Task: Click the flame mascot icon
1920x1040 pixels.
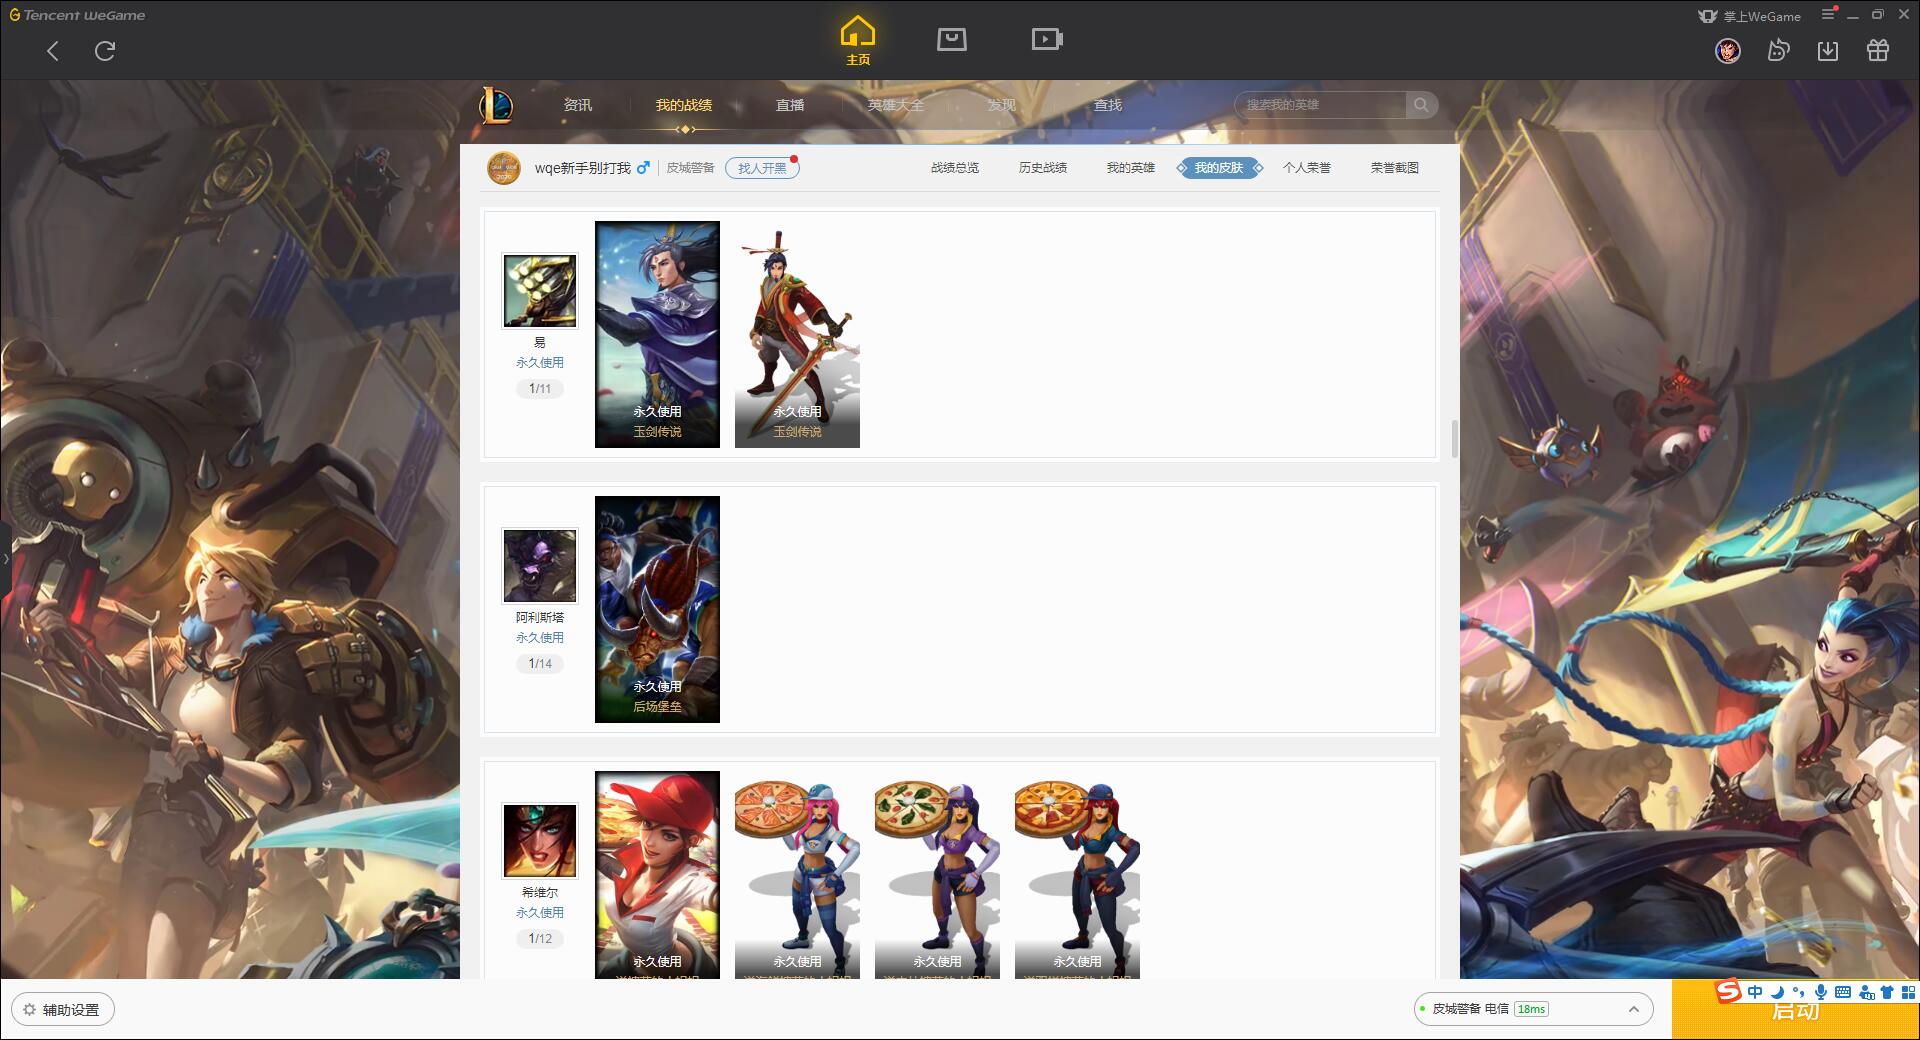Action: click(1778, 50)
